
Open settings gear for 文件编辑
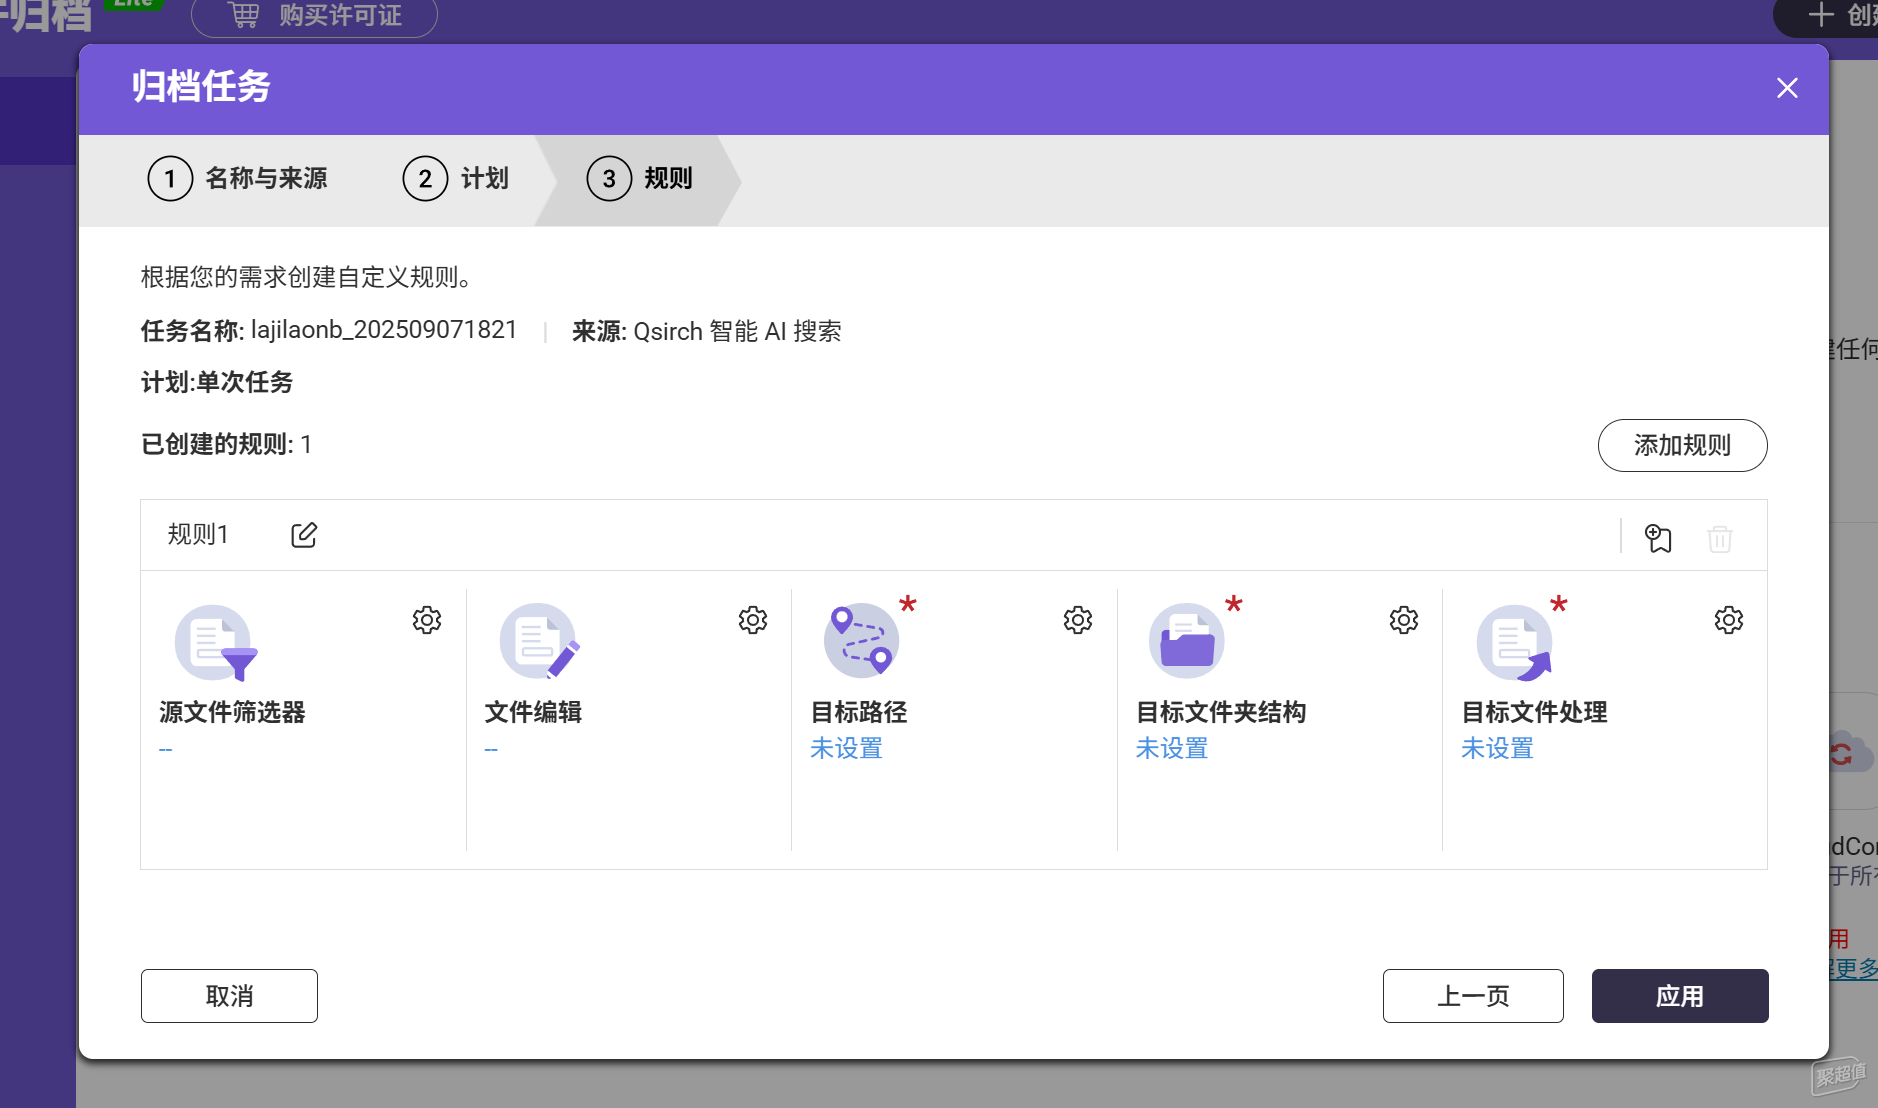tap(752, 620)
